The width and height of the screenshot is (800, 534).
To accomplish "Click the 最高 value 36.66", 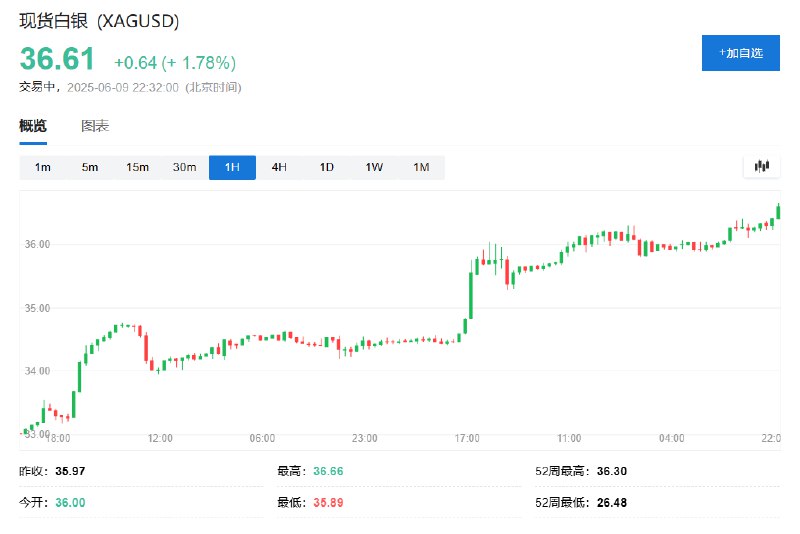I will coord(328,471).
